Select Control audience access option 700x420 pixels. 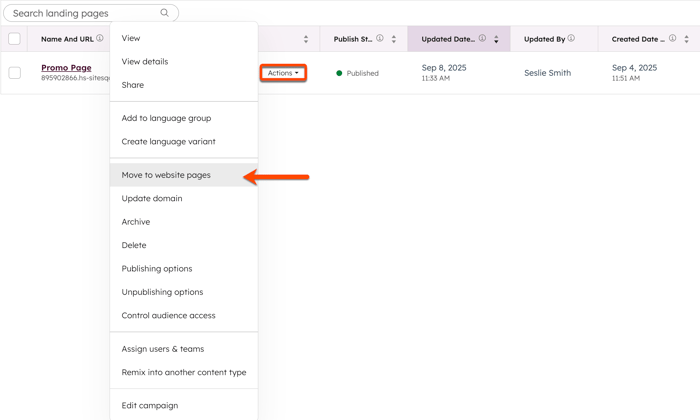click(168, 315)
